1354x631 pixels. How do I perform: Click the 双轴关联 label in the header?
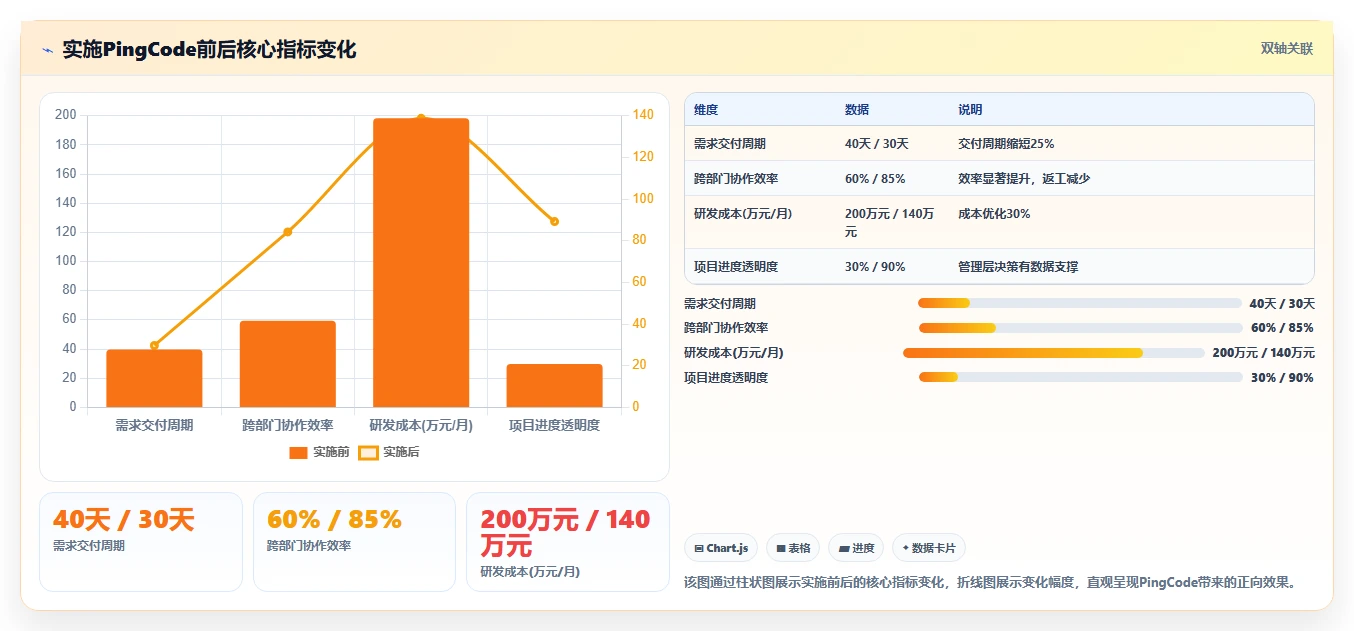(x=1286, y=48)
